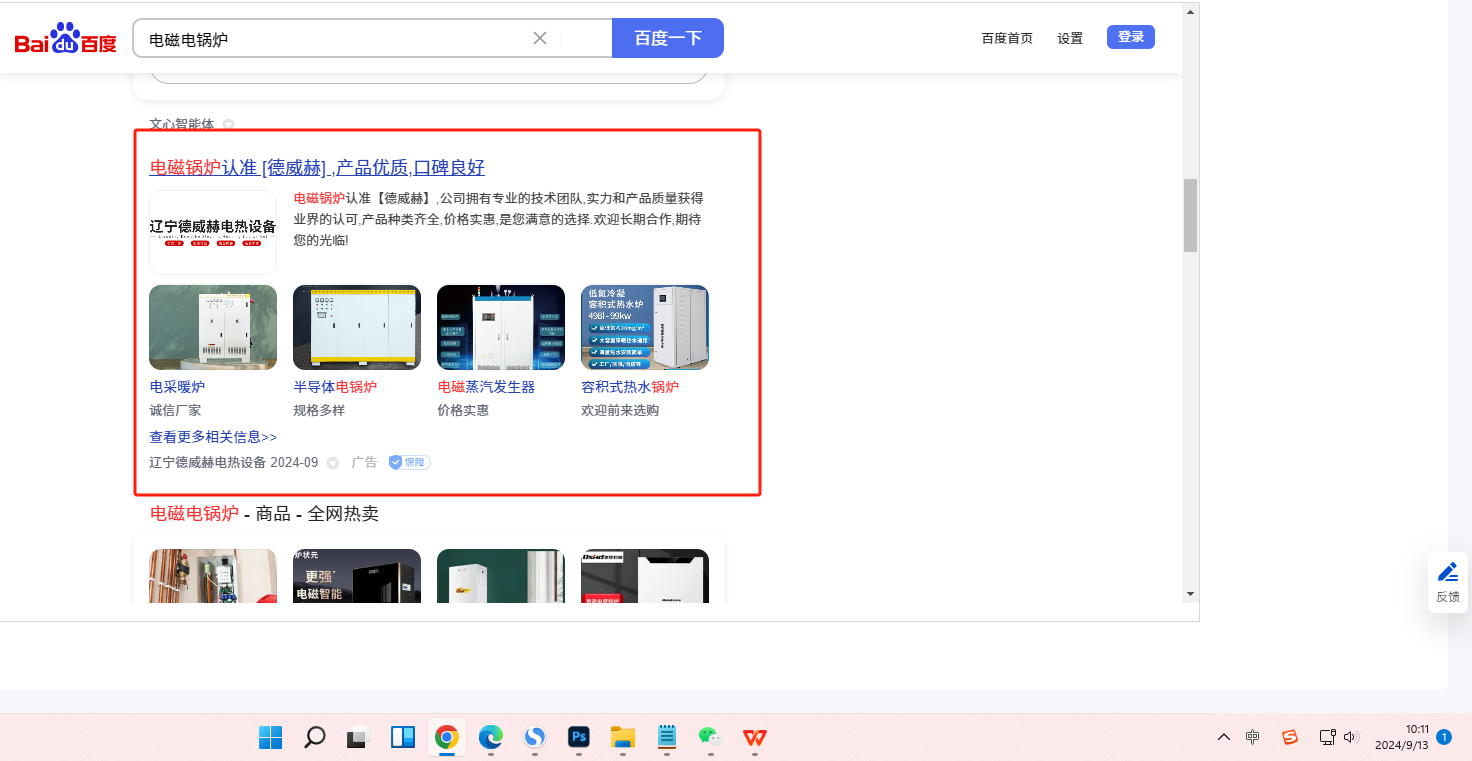Follow the 电采暖炉 link
Viewport: 1472px width, 761px height.
(177, 387)
